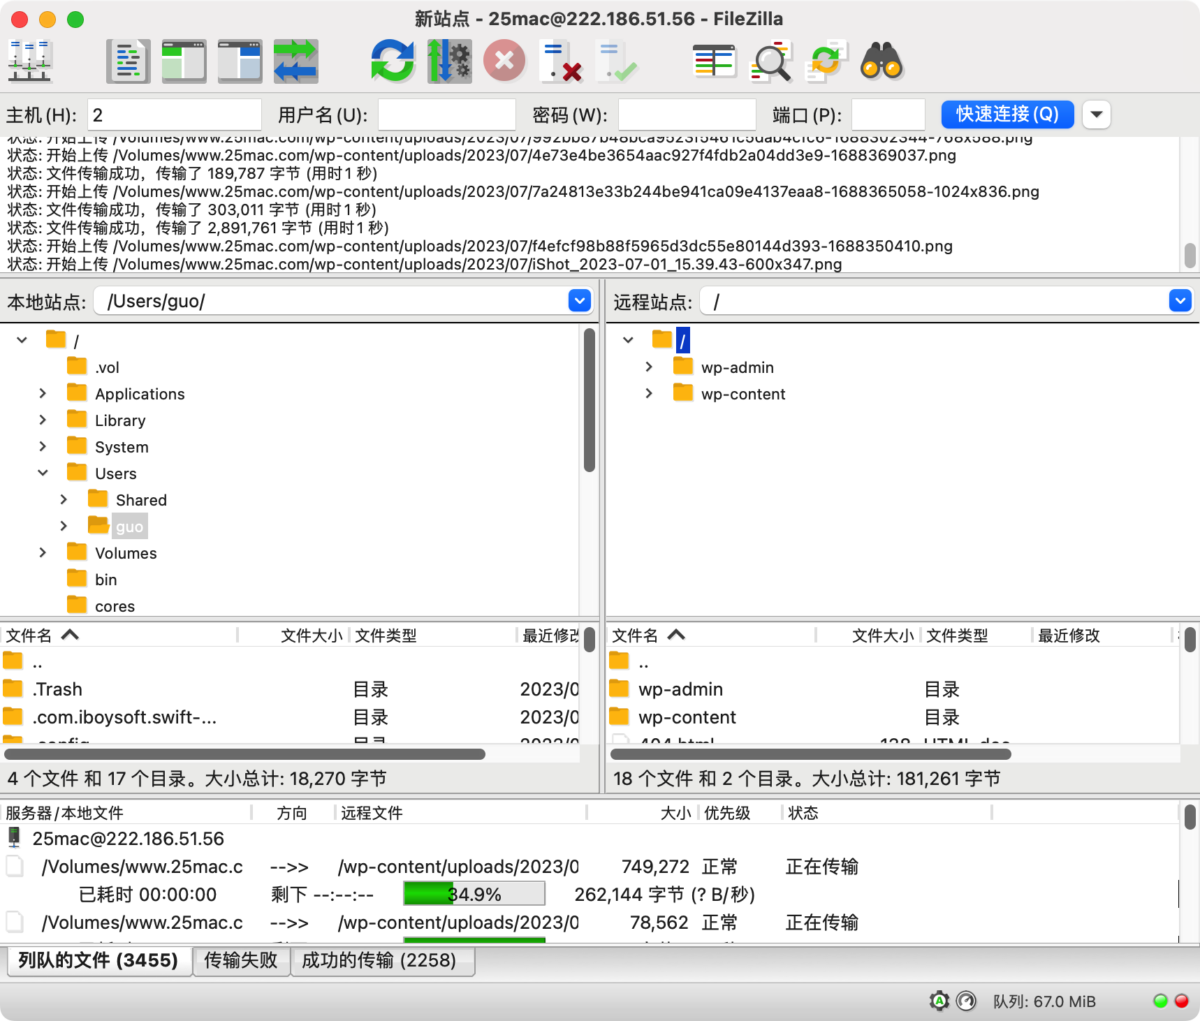Click the Password input field

click(x=686, y=114)
